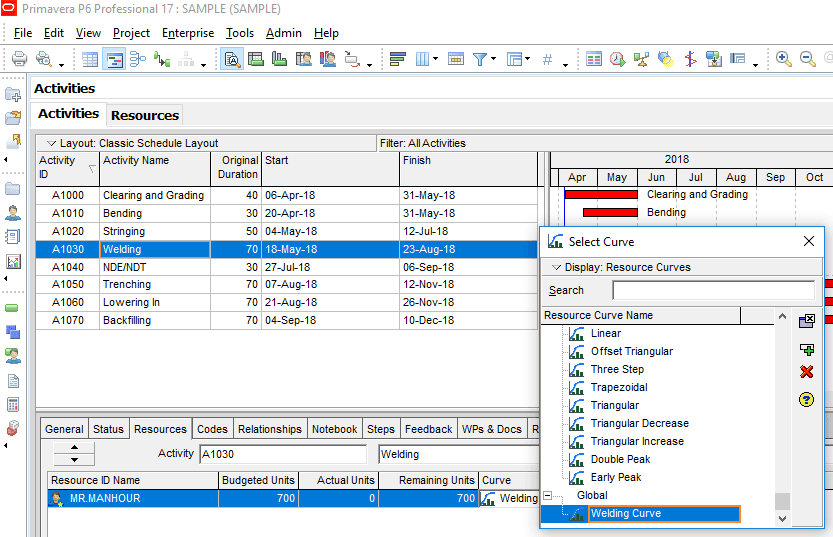Click the Level Resources icon
This screenshot has height=537, width=833.
641,59
